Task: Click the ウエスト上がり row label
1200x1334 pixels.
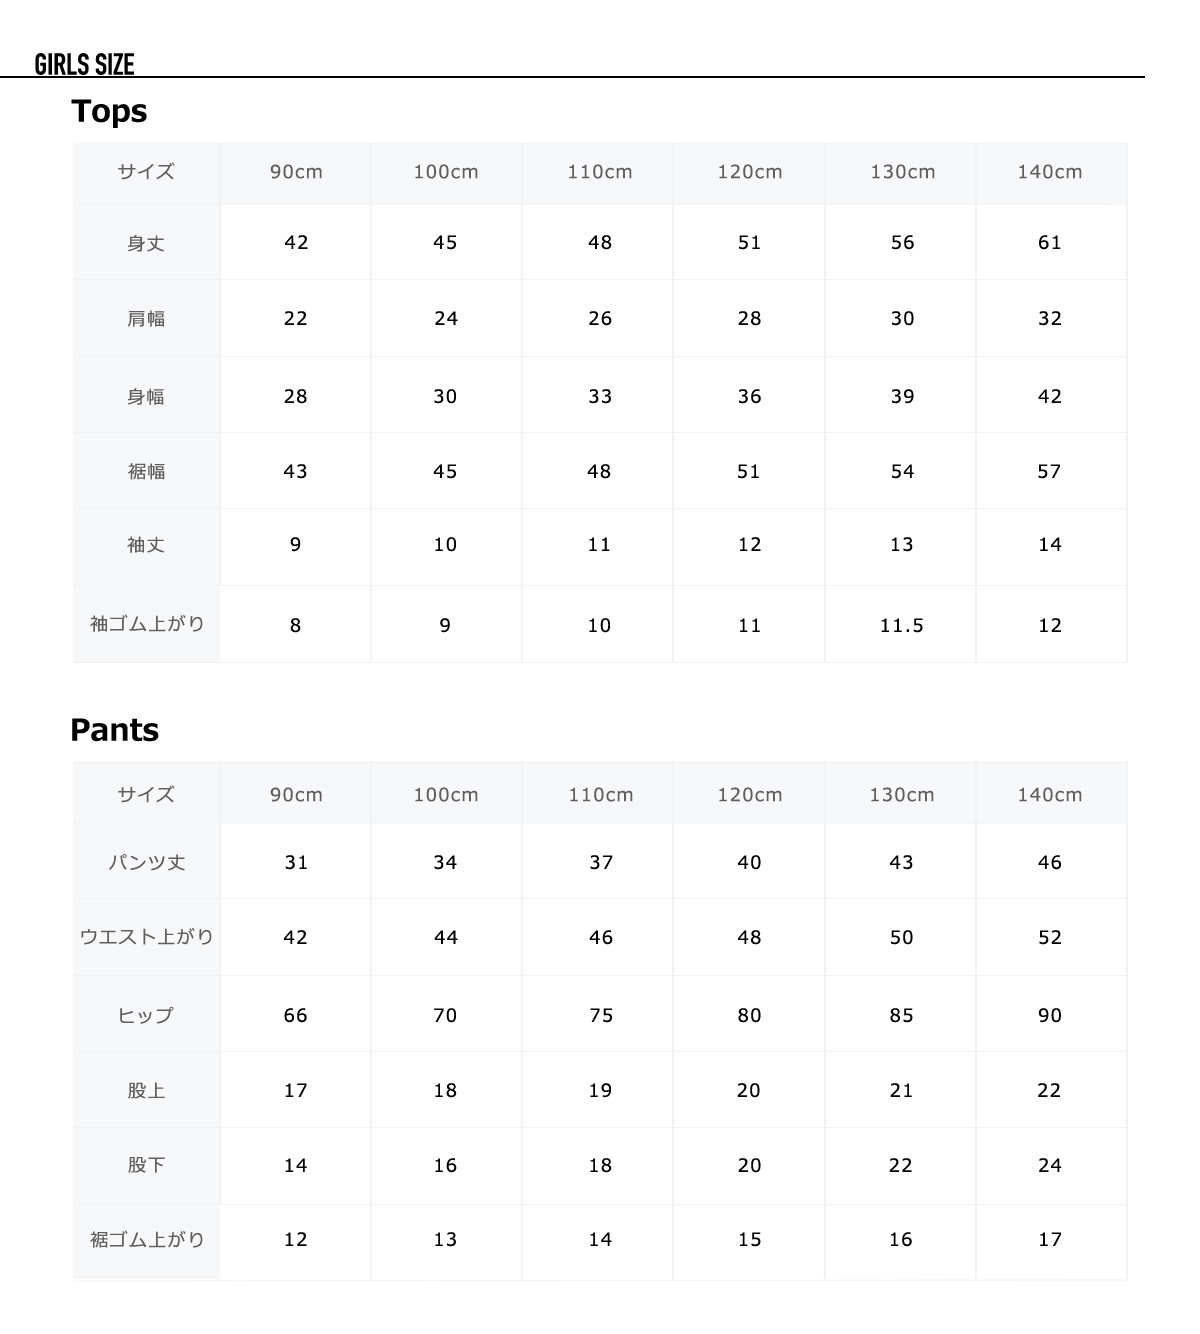Action: pos(146,937)
